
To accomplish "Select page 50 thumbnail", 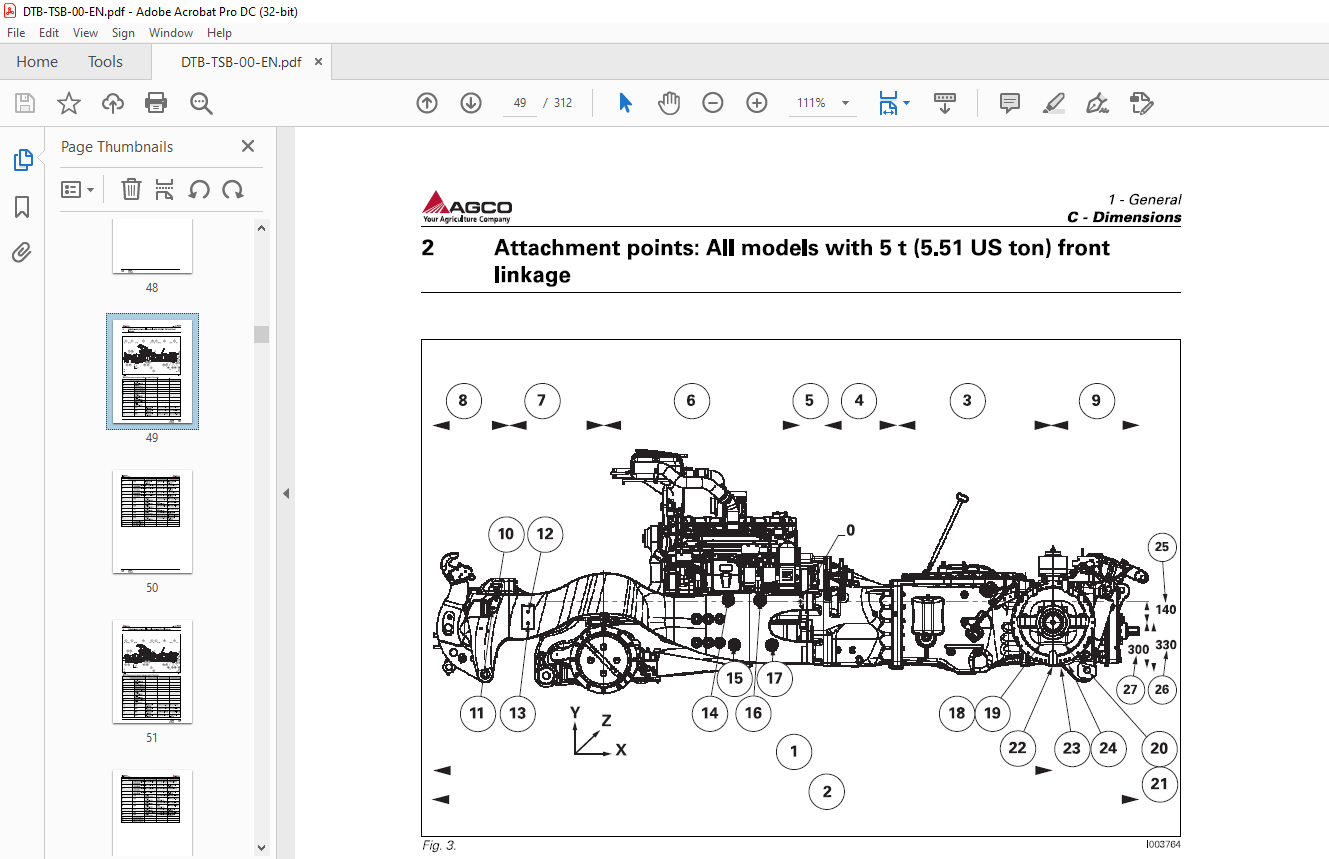I will [x=152, y=521].
